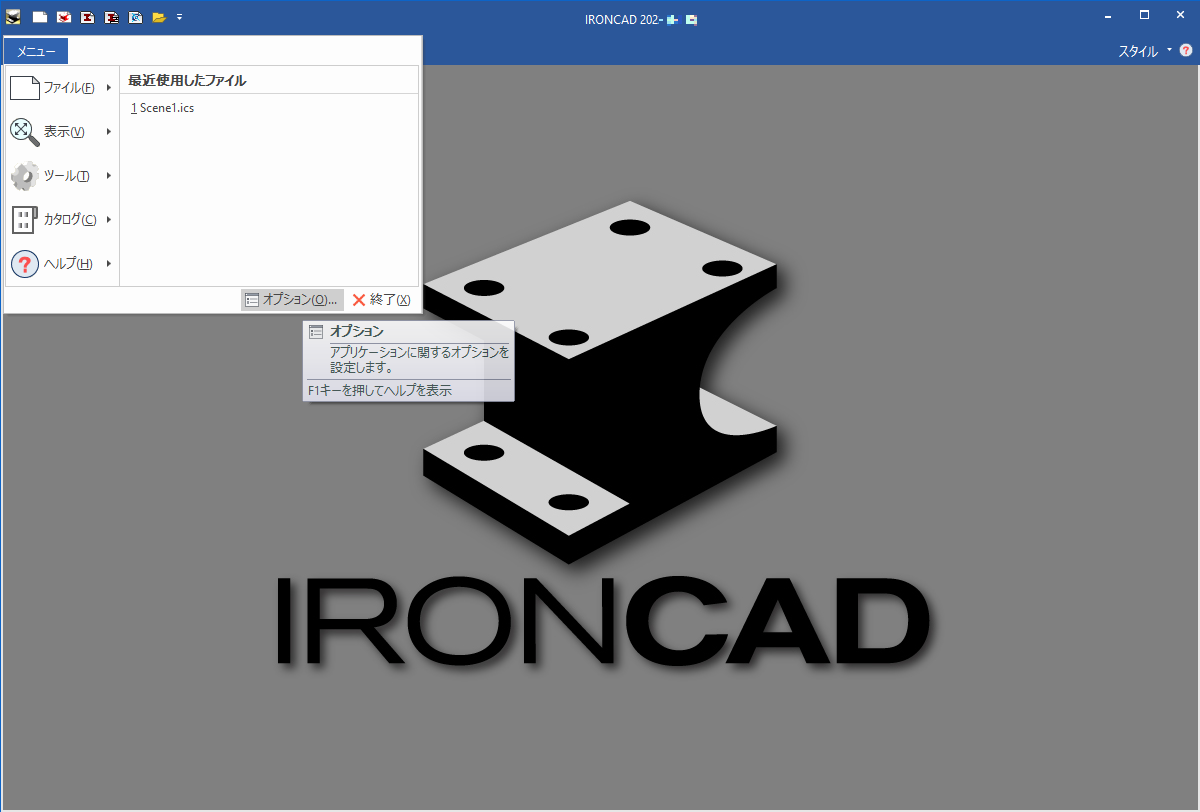The width and height of the screenshot is (1200, 812).
Task: Click the メニュー tab
Action: point(36,51)
